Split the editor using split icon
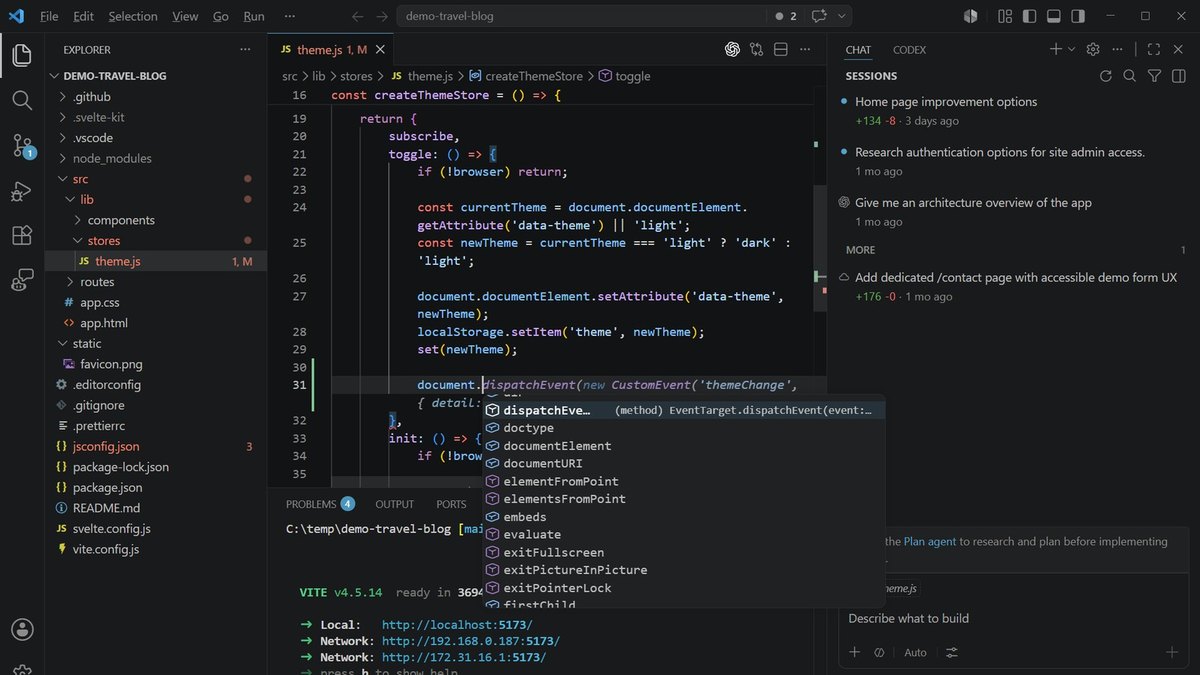Viewport: 1200px width, 675px height. coord(781,49)
